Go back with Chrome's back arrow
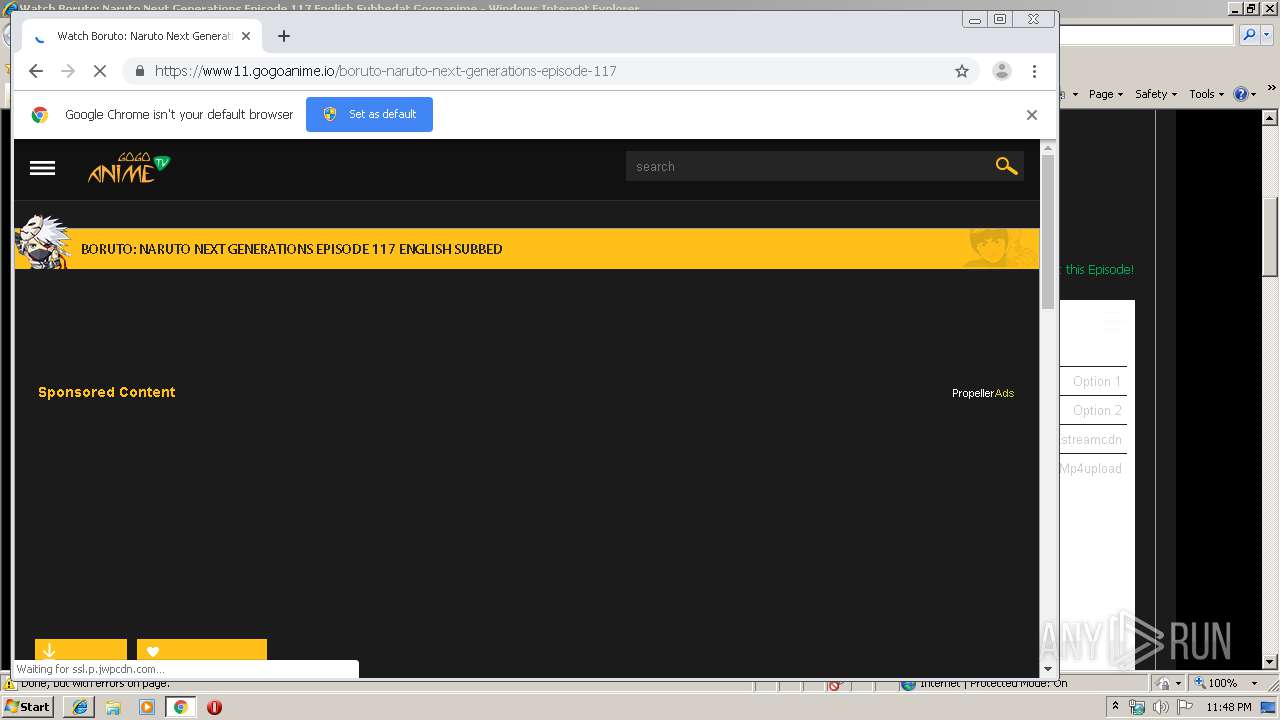The height and width of the screenshot is (720, 1280). point(36,71)
